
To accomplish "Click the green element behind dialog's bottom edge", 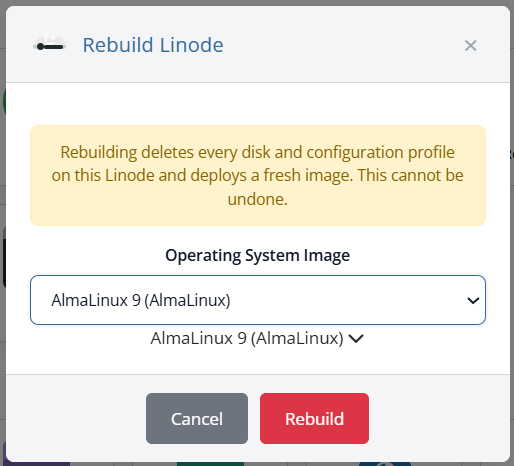I will coord(210,464).
